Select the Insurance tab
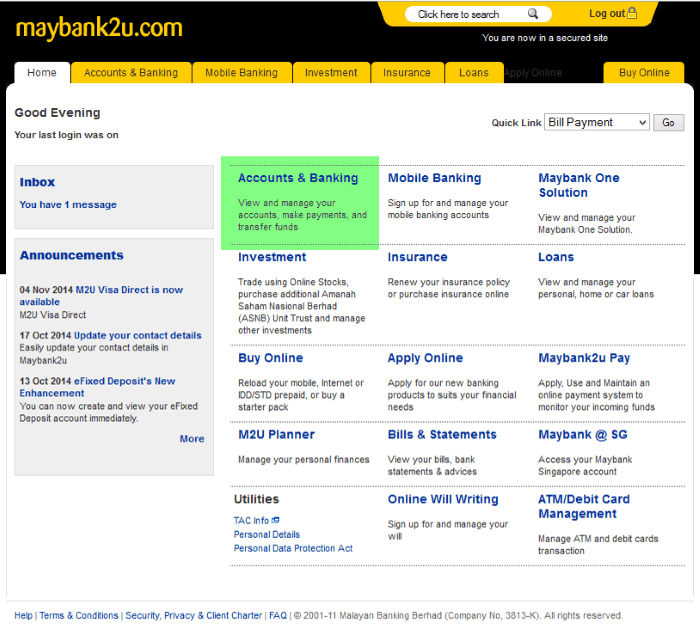 pos(407,73)
